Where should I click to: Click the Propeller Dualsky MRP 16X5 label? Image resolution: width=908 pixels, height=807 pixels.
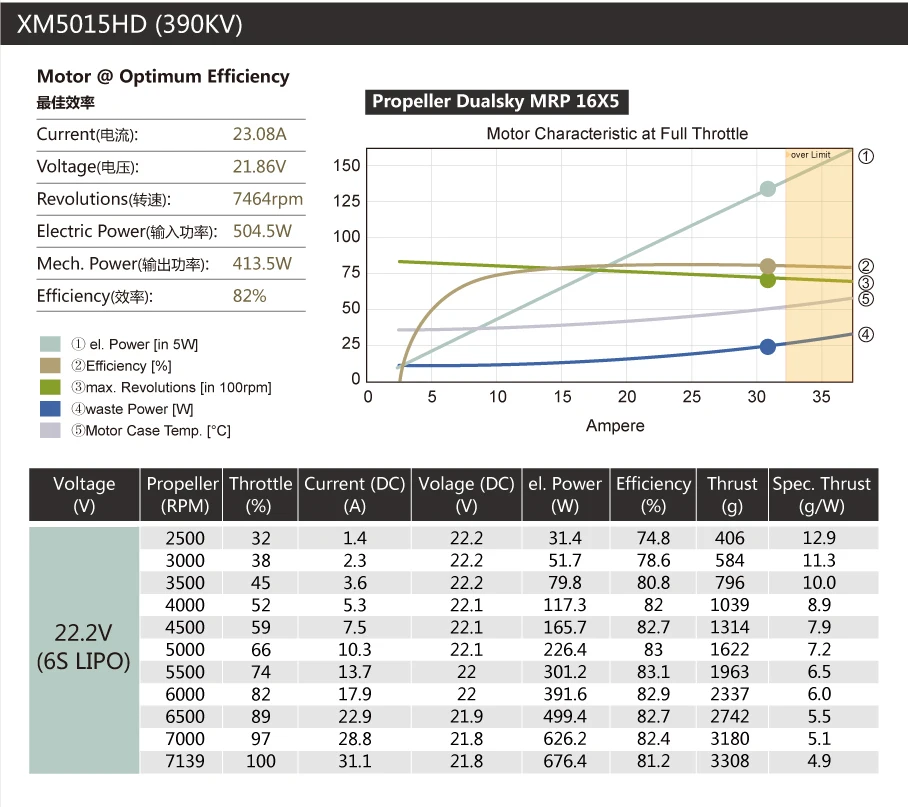point(496,101)
